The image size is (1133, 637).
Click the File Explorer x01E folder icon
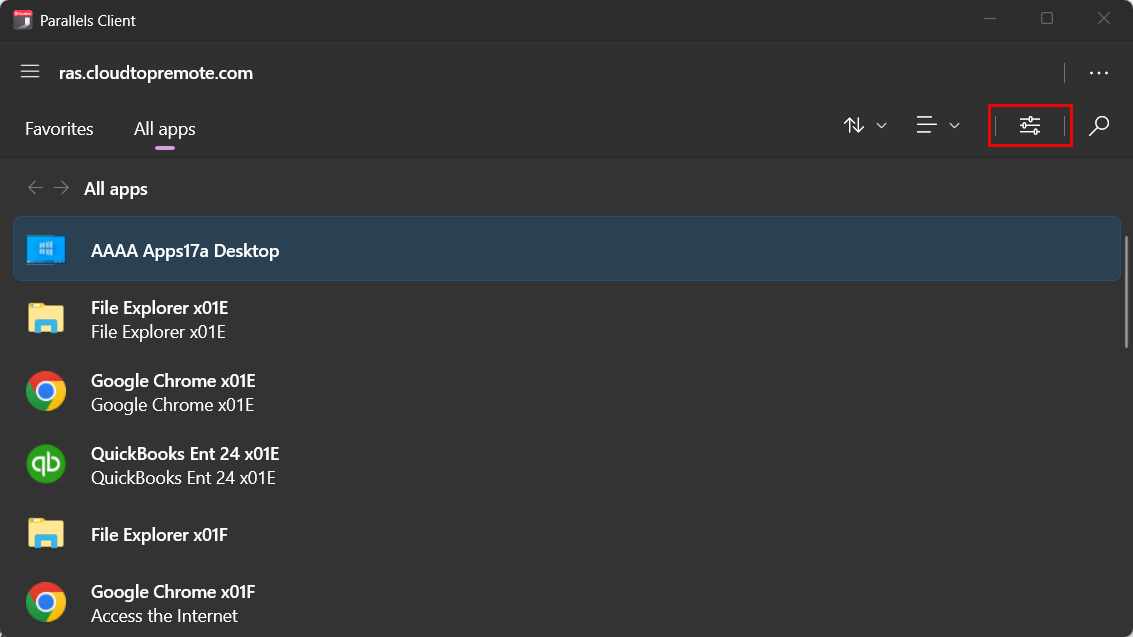[46, 319]
